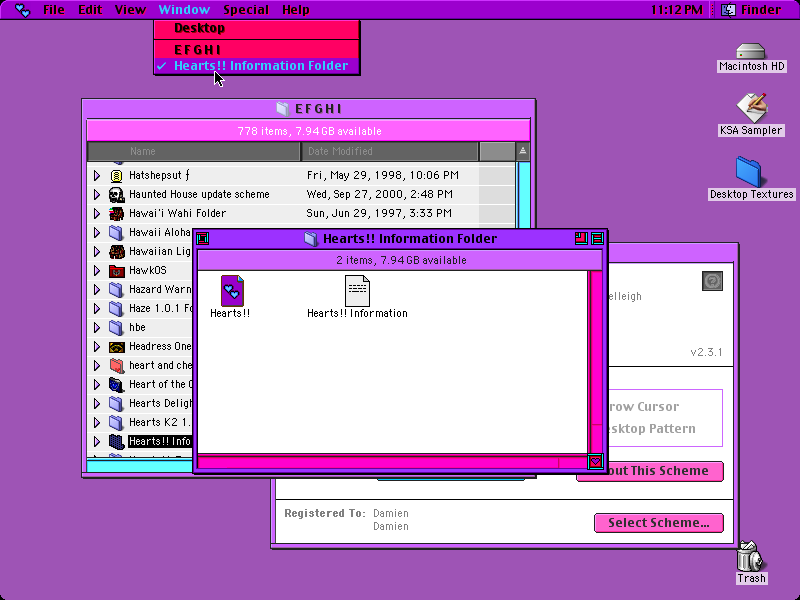Image resolution: width=800 pixels, height=600 pixels.
Task: Expand the Hawaii Aloha disclosure triangle
Action: 97,233
